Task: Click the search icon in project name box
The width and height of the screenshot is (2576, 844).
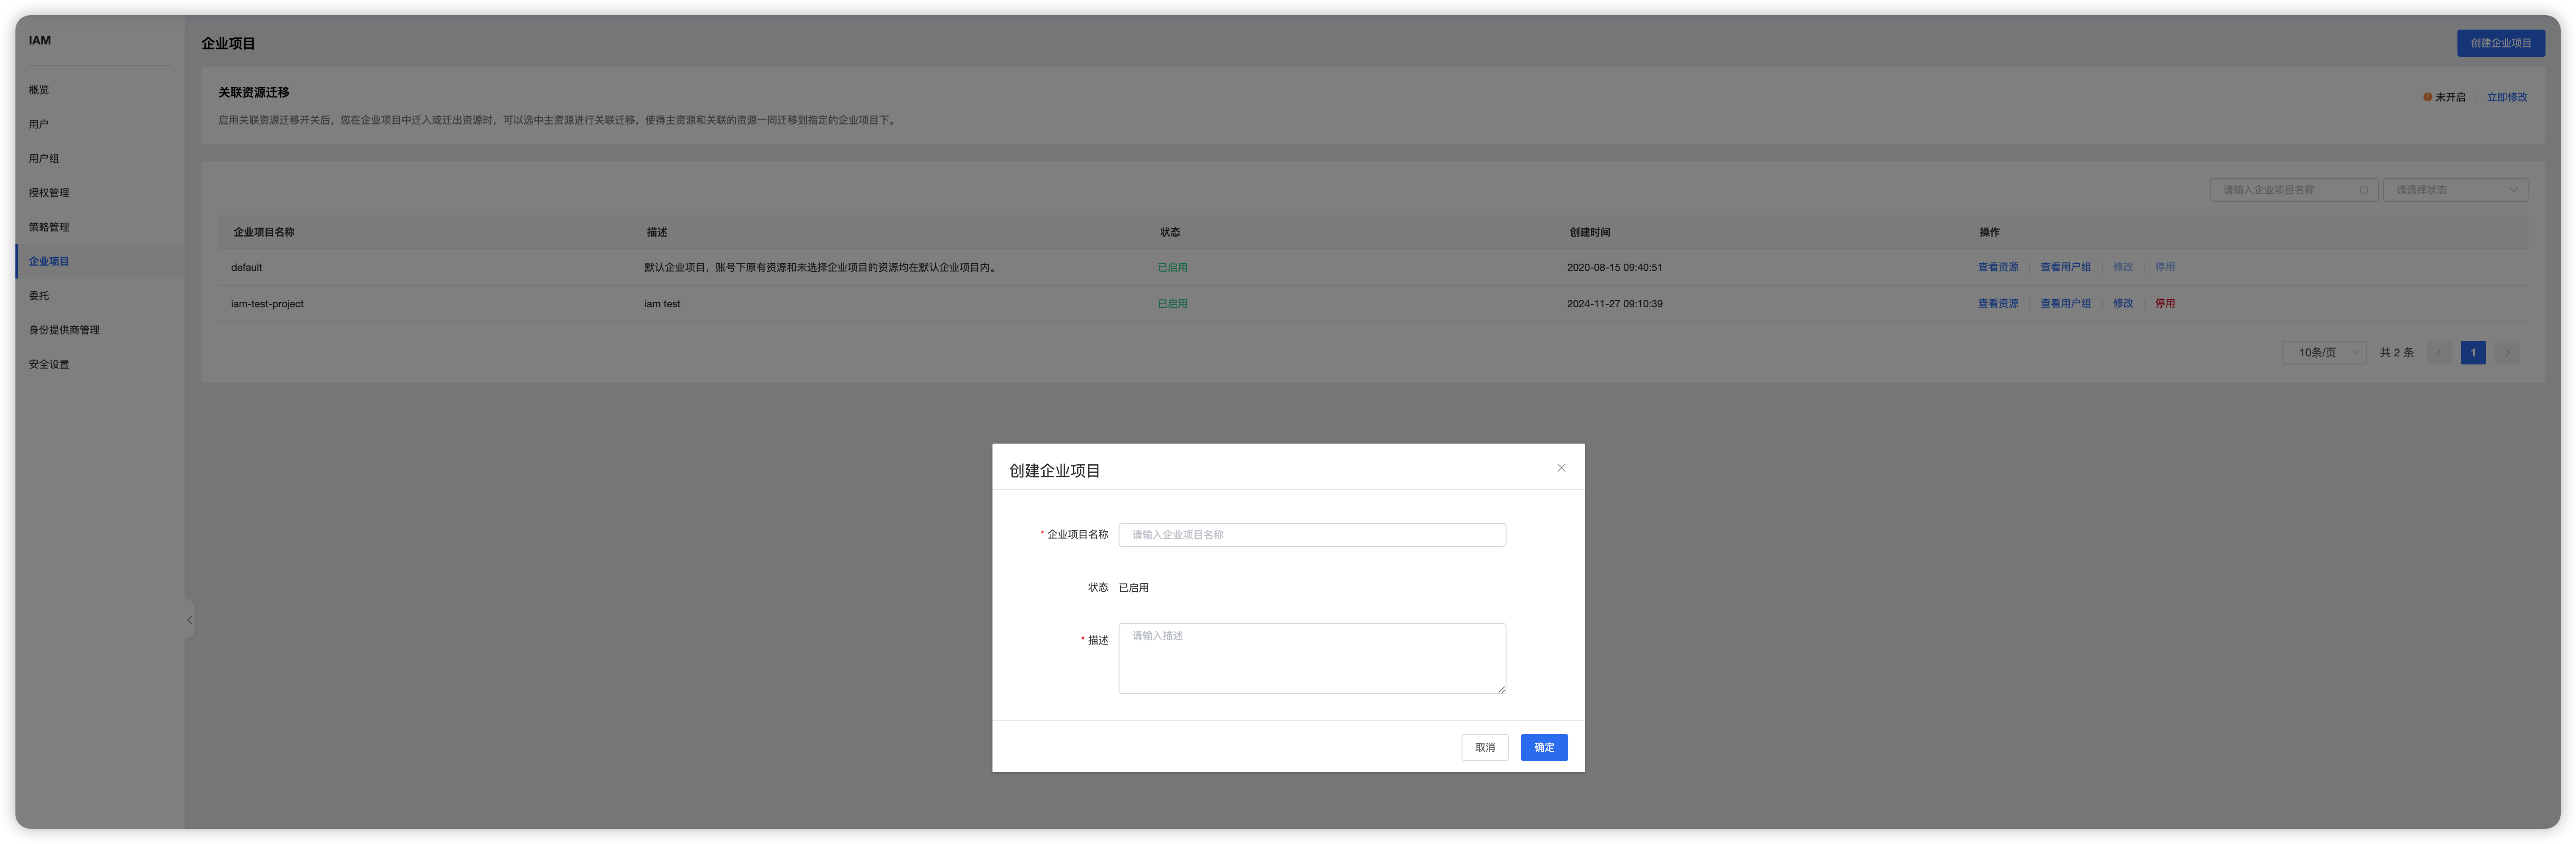Action: (x=2364, y=190)
